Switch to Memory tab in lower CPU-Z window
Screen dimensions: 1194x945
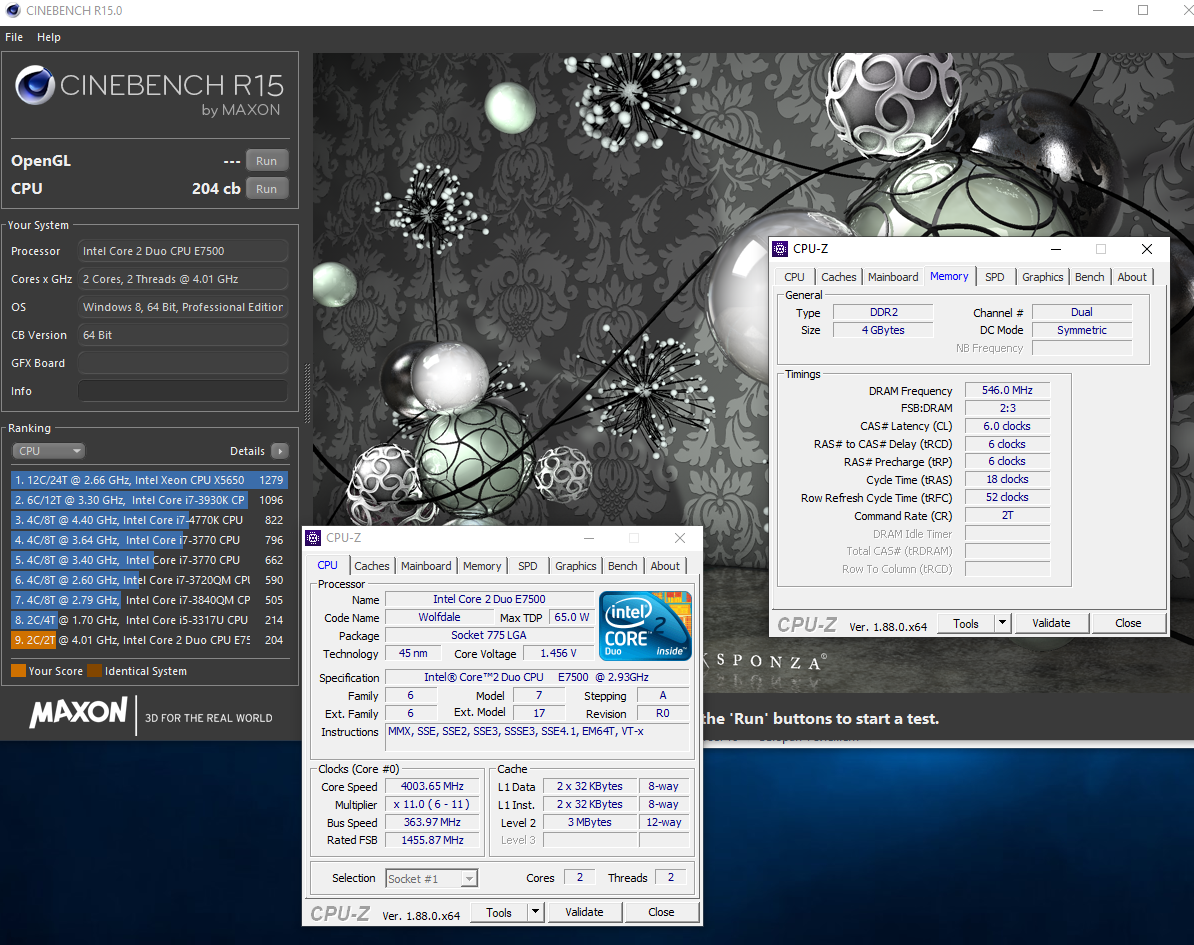pos(482,566)
